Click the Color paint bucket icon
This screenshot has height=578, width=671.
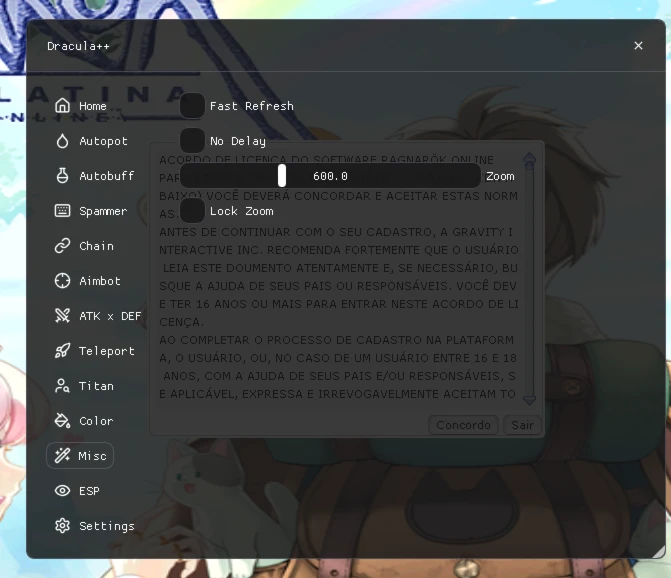(x=62, y=421)
